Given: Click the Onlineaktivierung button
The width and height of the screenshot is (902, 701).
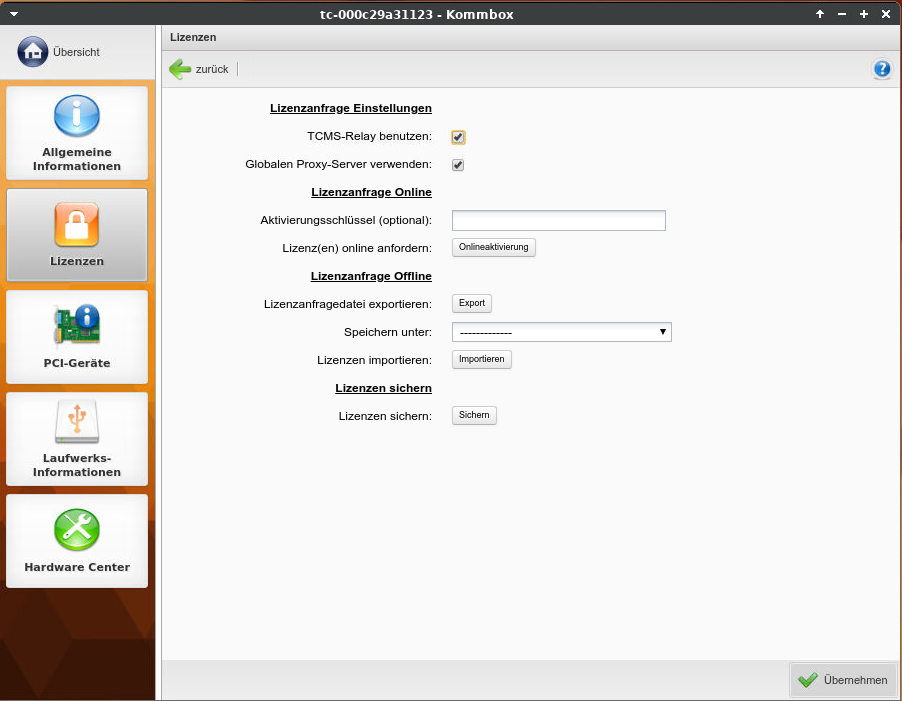Looking at the screenshot, I should point(494,247).
